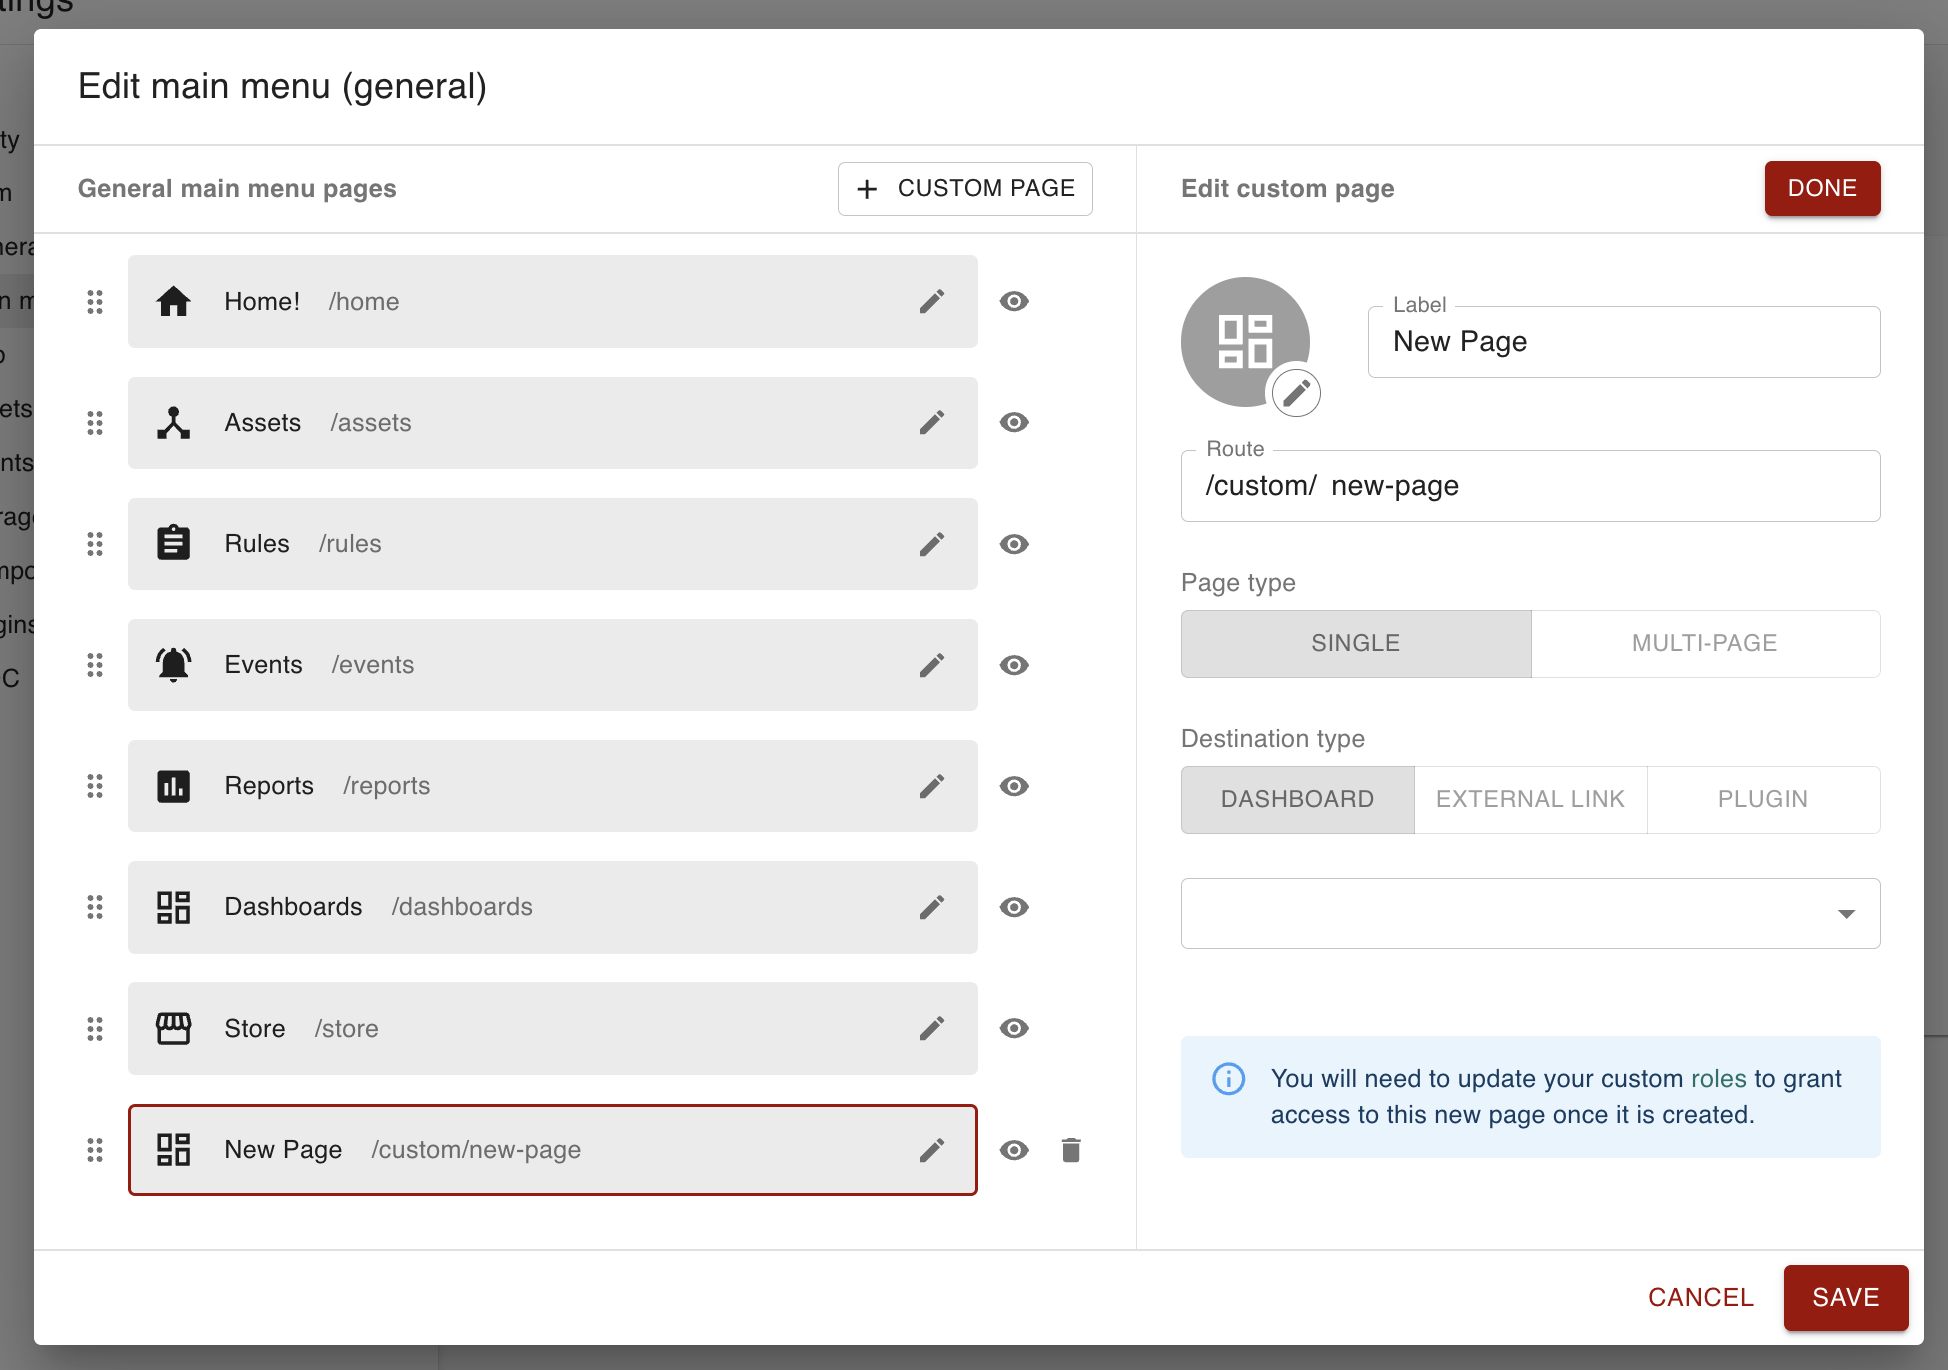Open the dashboard selection dropdown
This screenshot has width=1948, height=1370.
[1530, 913]
